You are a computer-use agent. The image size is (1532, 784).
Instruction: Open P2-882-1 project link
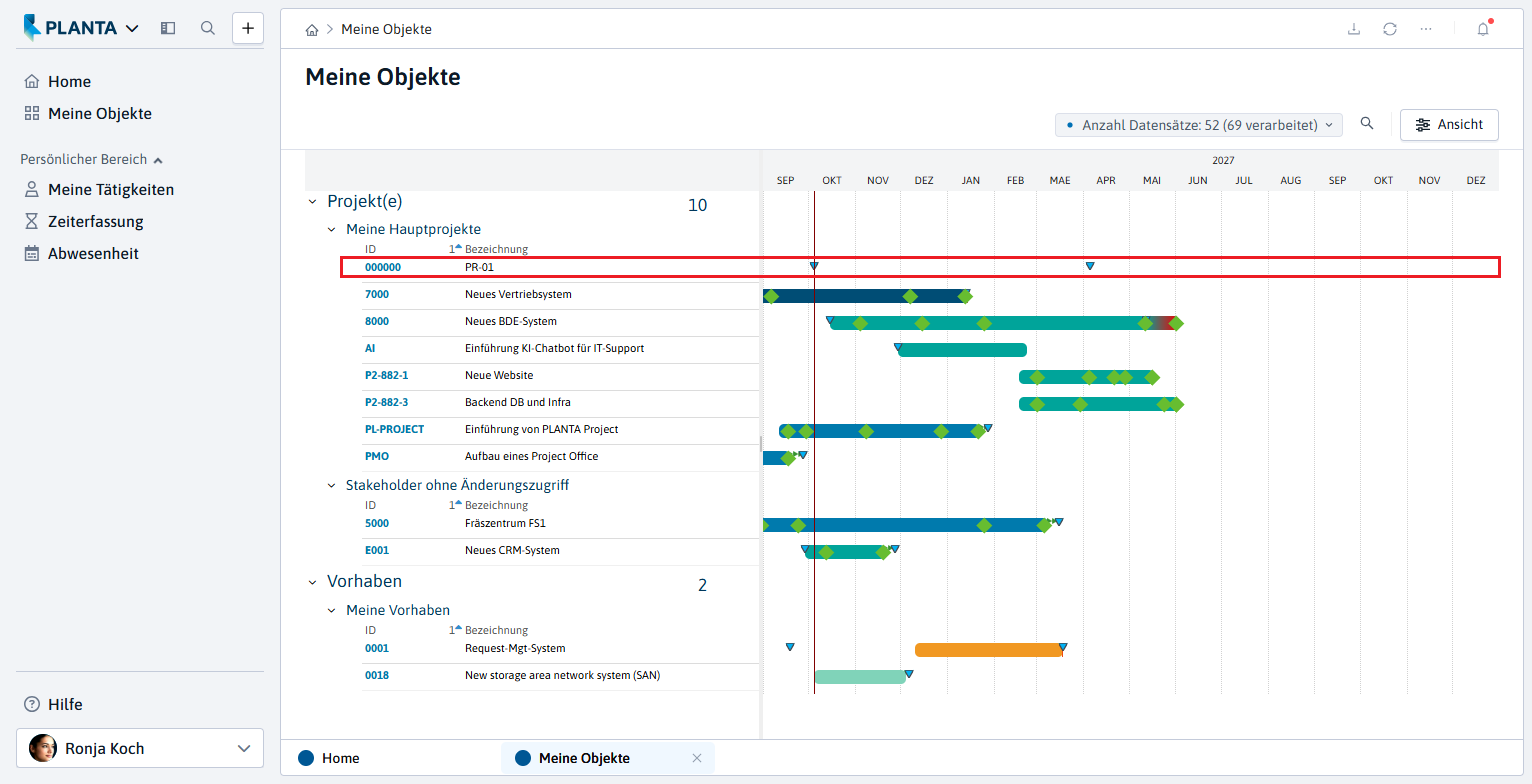[387, 376]
